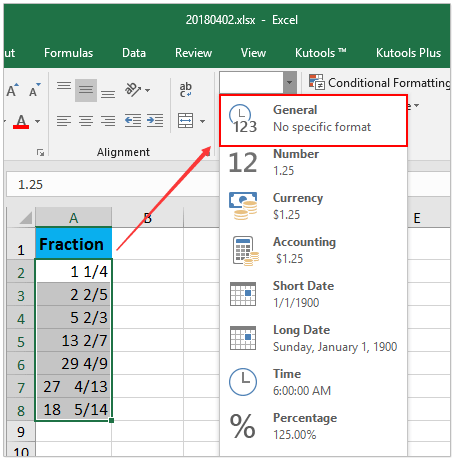
Task: Expand the Merge & Center options arrow
Action: tap(202, 121)
